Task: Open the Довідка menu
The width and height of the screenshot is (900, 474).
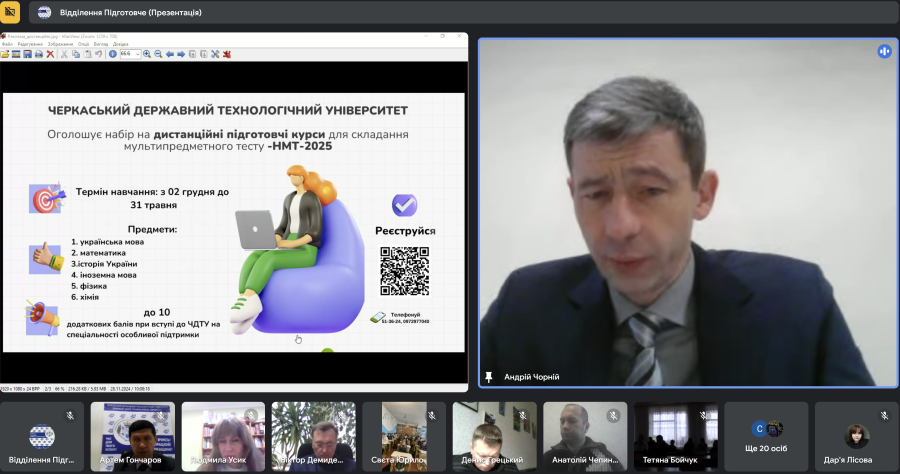Action: [120, 44]
